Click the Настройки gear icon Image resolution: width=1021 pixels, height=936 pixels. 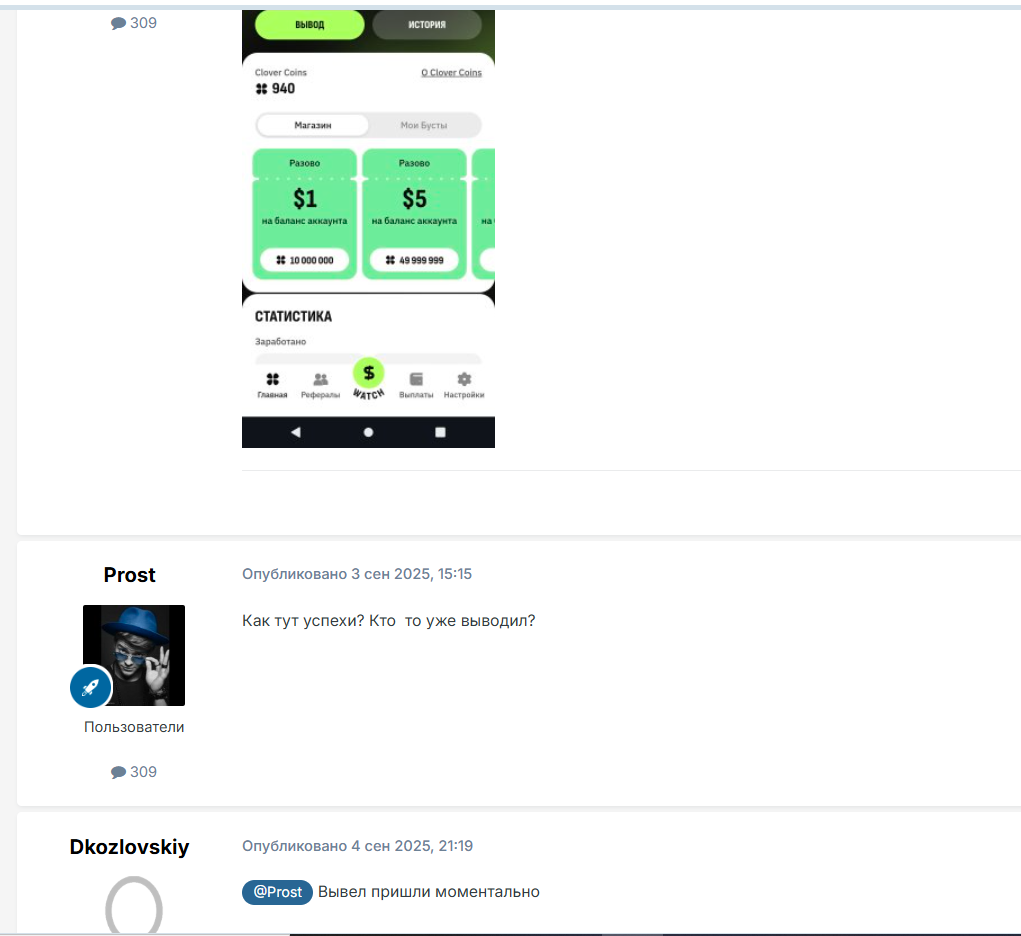[x=464, y=379]
